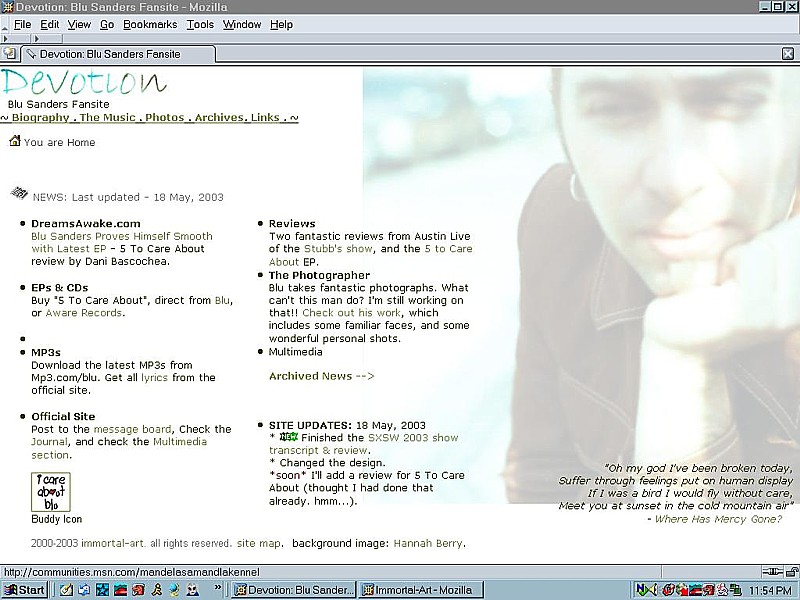
Task: Go to The Music section
Action: click(107, 117)
